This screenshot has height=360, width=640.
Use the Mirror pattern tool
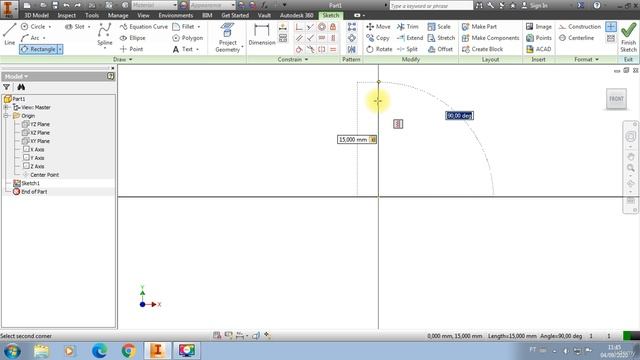coord(351,49)
